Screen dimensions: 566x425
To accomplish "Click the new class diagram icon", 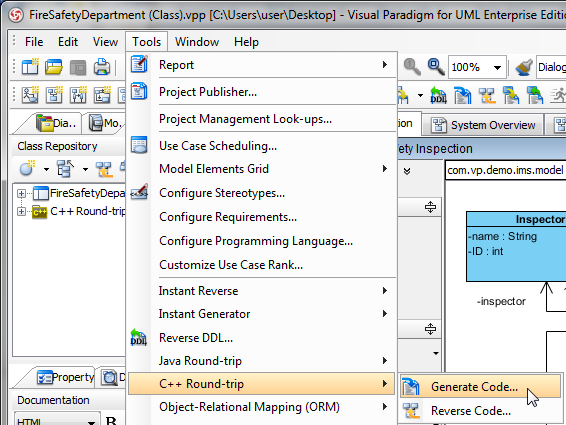I will pyautogui.click(x=54, y=95).
